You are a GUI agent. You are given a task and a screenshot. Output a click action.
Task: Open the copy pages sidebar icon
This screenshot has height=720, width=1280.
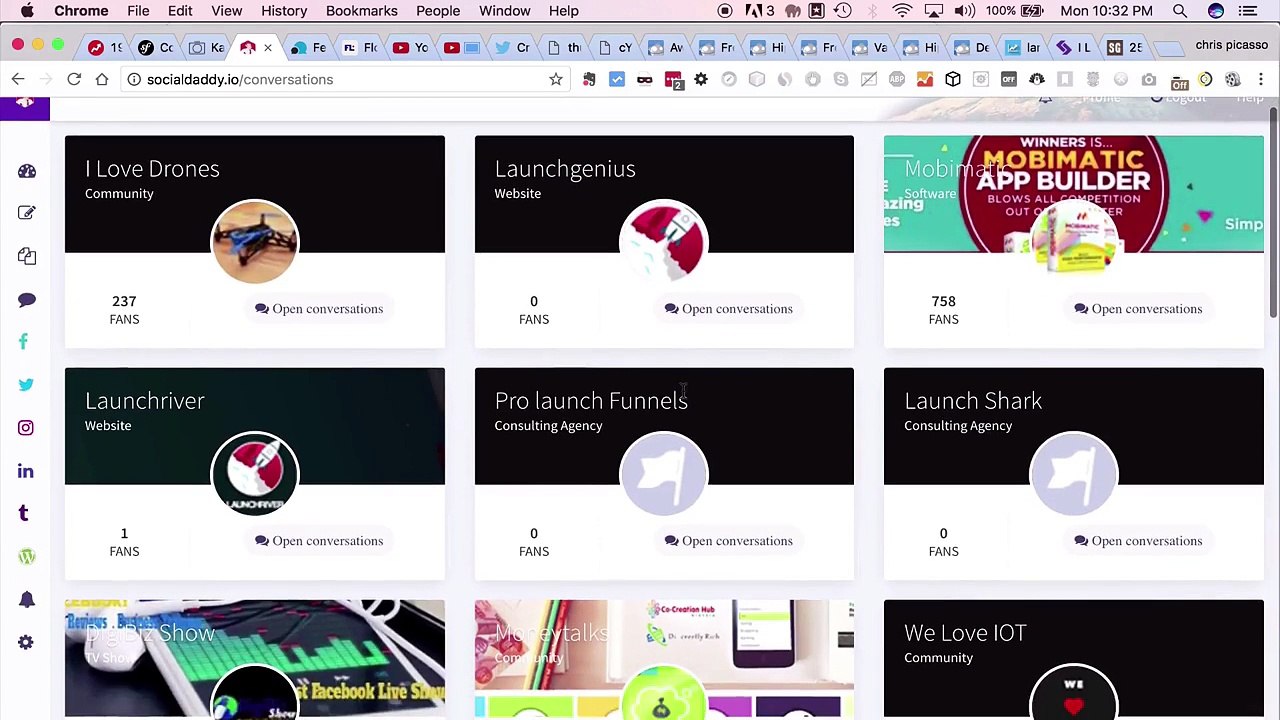(27, 256)
